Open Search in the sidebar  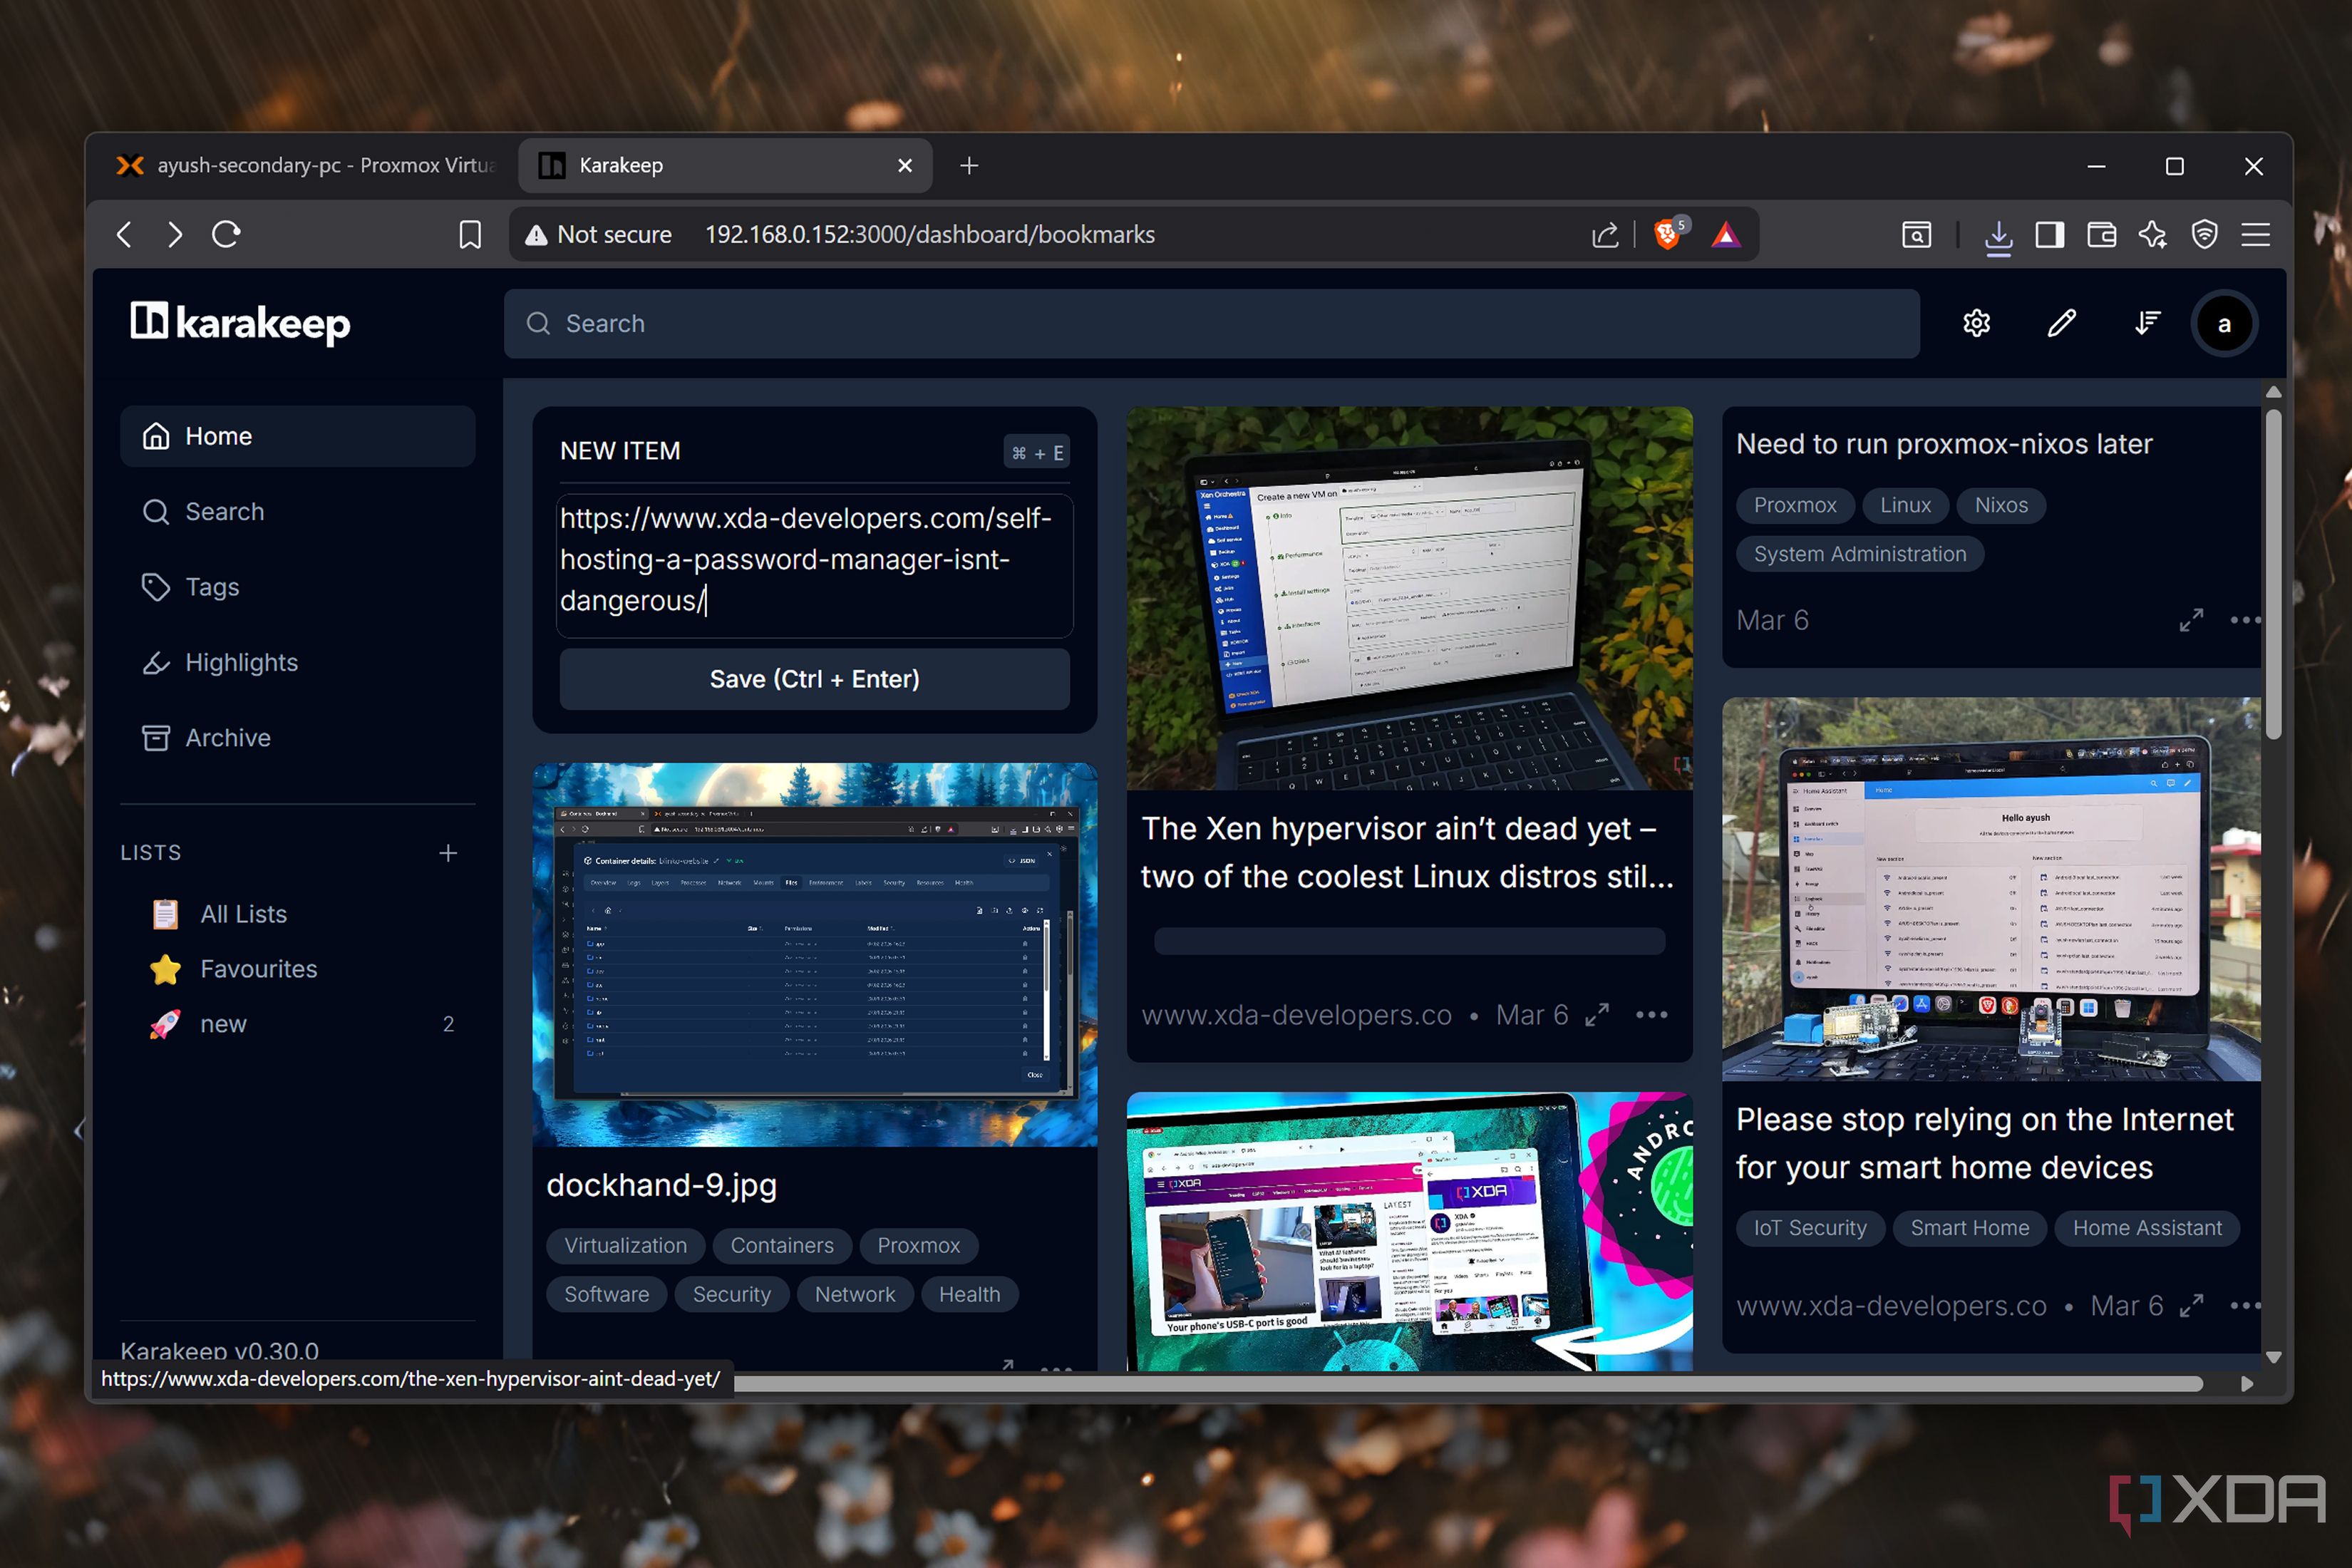tap(297, 511)
